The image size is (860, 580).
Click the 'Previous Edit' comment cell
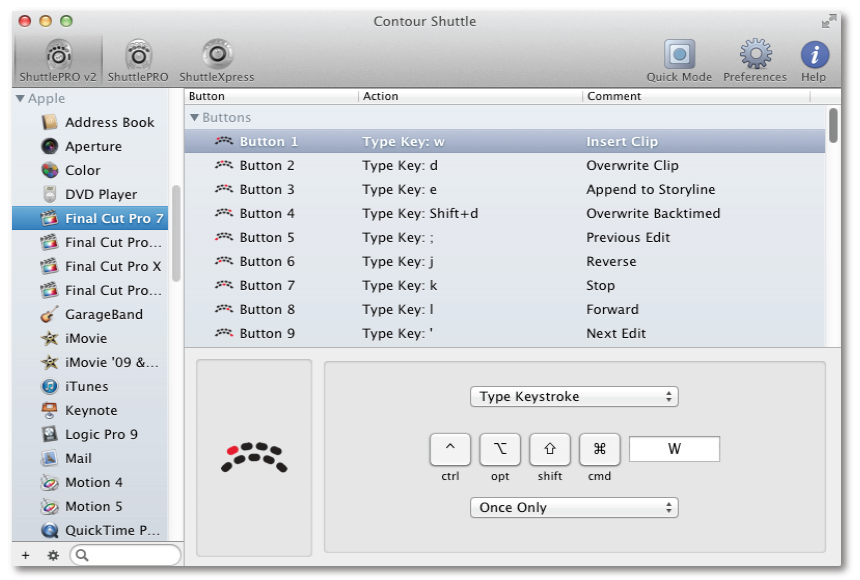628,238
